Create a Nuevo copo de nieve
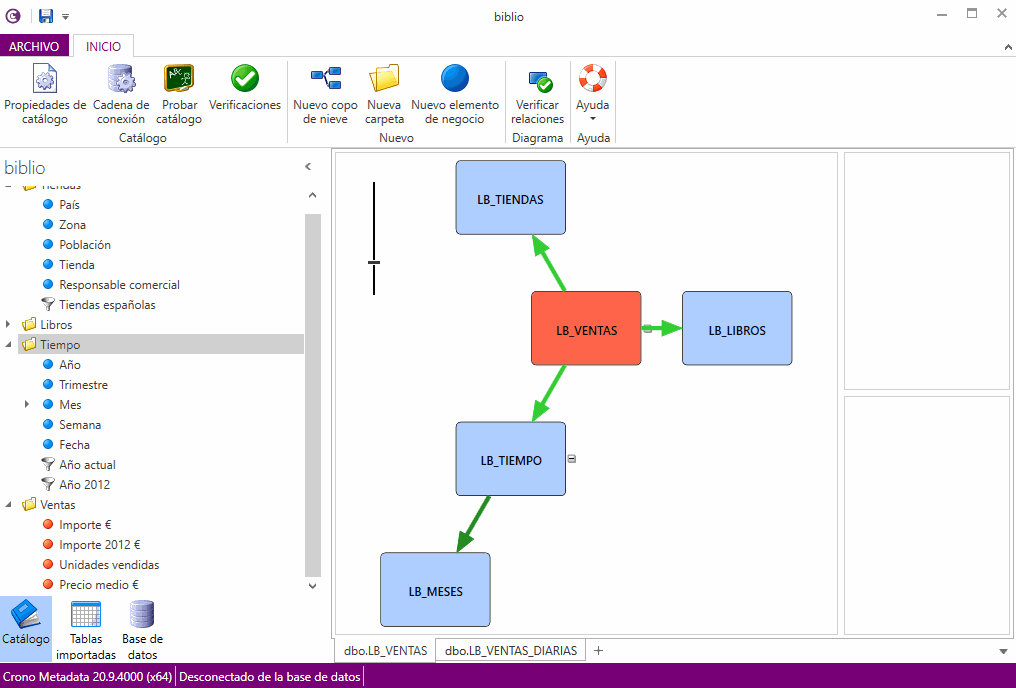Image resolution: width=1016 pixels, height=688 pixels. pyautogui.click(x=325, y=94)
